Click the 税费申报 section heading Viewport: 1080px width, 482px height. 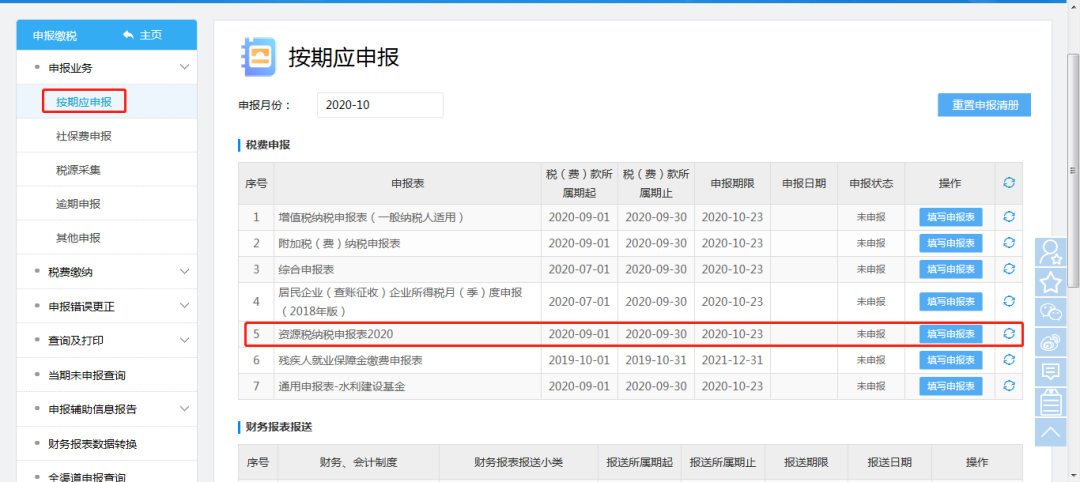click(268, 145)
